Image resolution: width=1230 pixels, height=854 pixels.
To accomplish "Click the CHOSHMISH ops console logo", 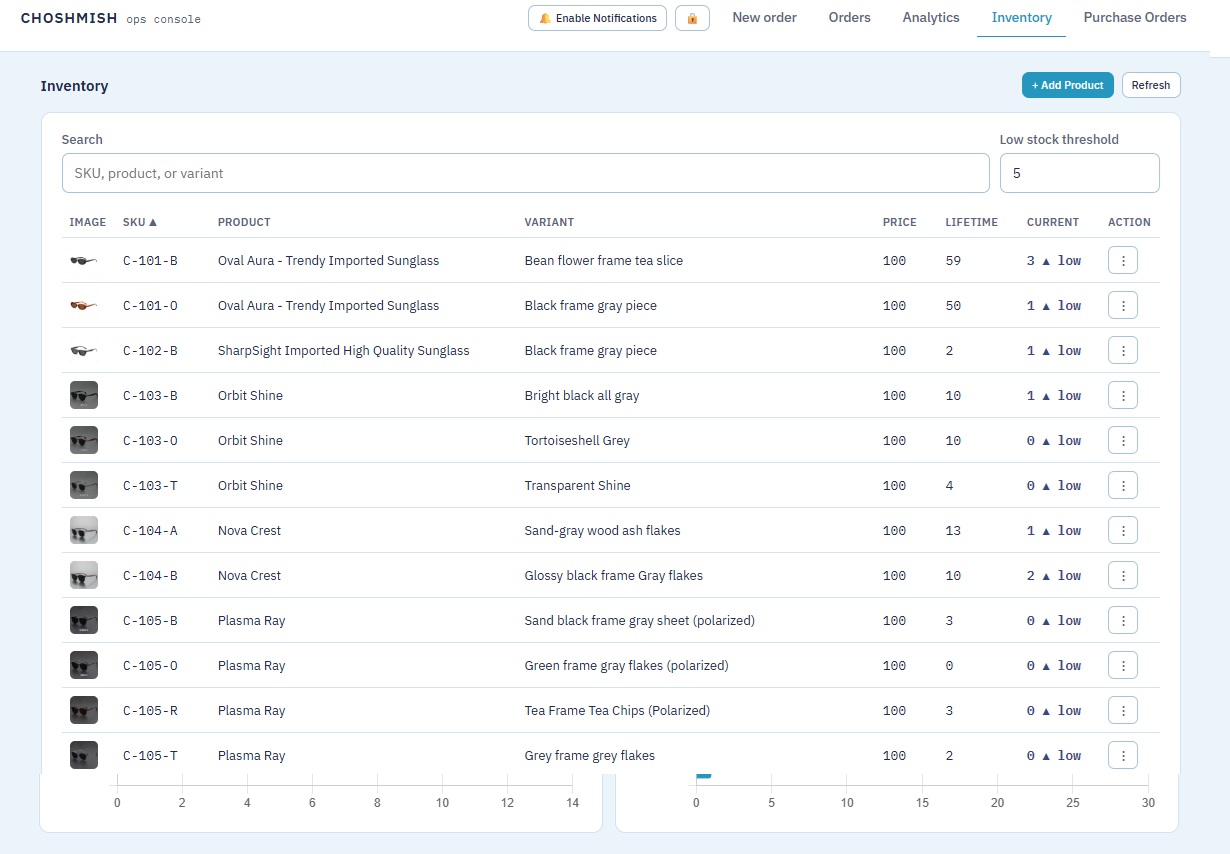I will [x=111, y=18].
